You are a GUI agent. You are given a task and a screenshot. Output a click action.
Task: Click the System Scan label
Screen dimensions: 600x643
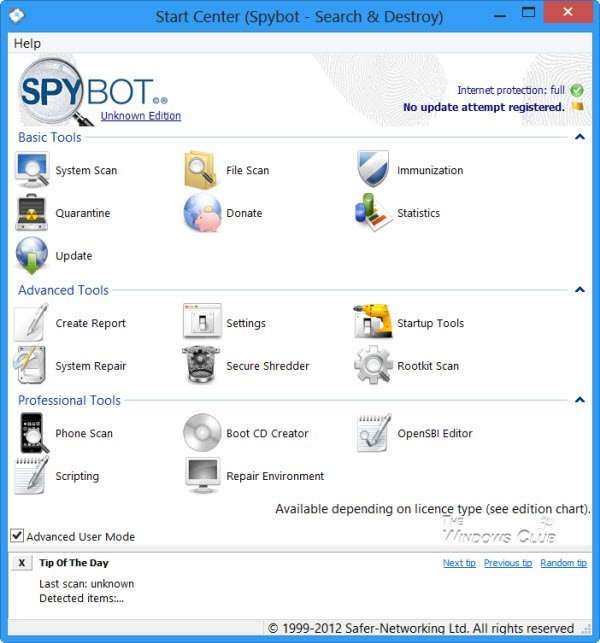click(x=86, y=170)
